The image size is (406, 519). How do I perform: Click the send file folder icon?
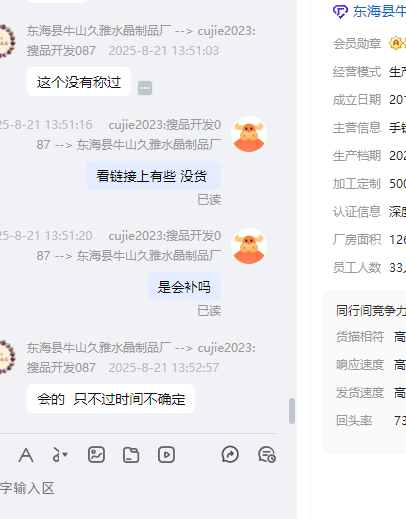point(131,455)
